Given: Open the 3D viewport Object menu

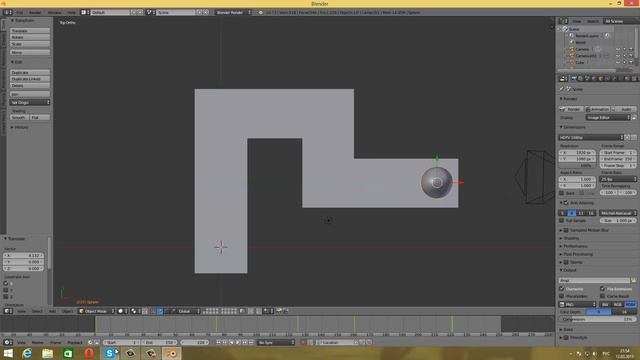Looking at the screenshot, I should pyautogui.click(x=67, y=311).
